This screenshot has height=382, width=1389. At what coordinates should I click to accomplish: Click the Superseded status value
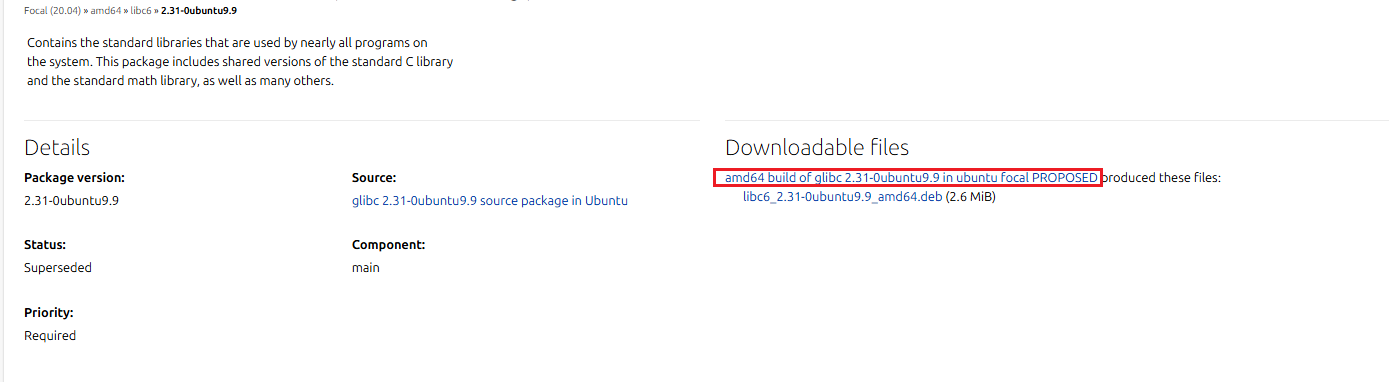[58, 267]
